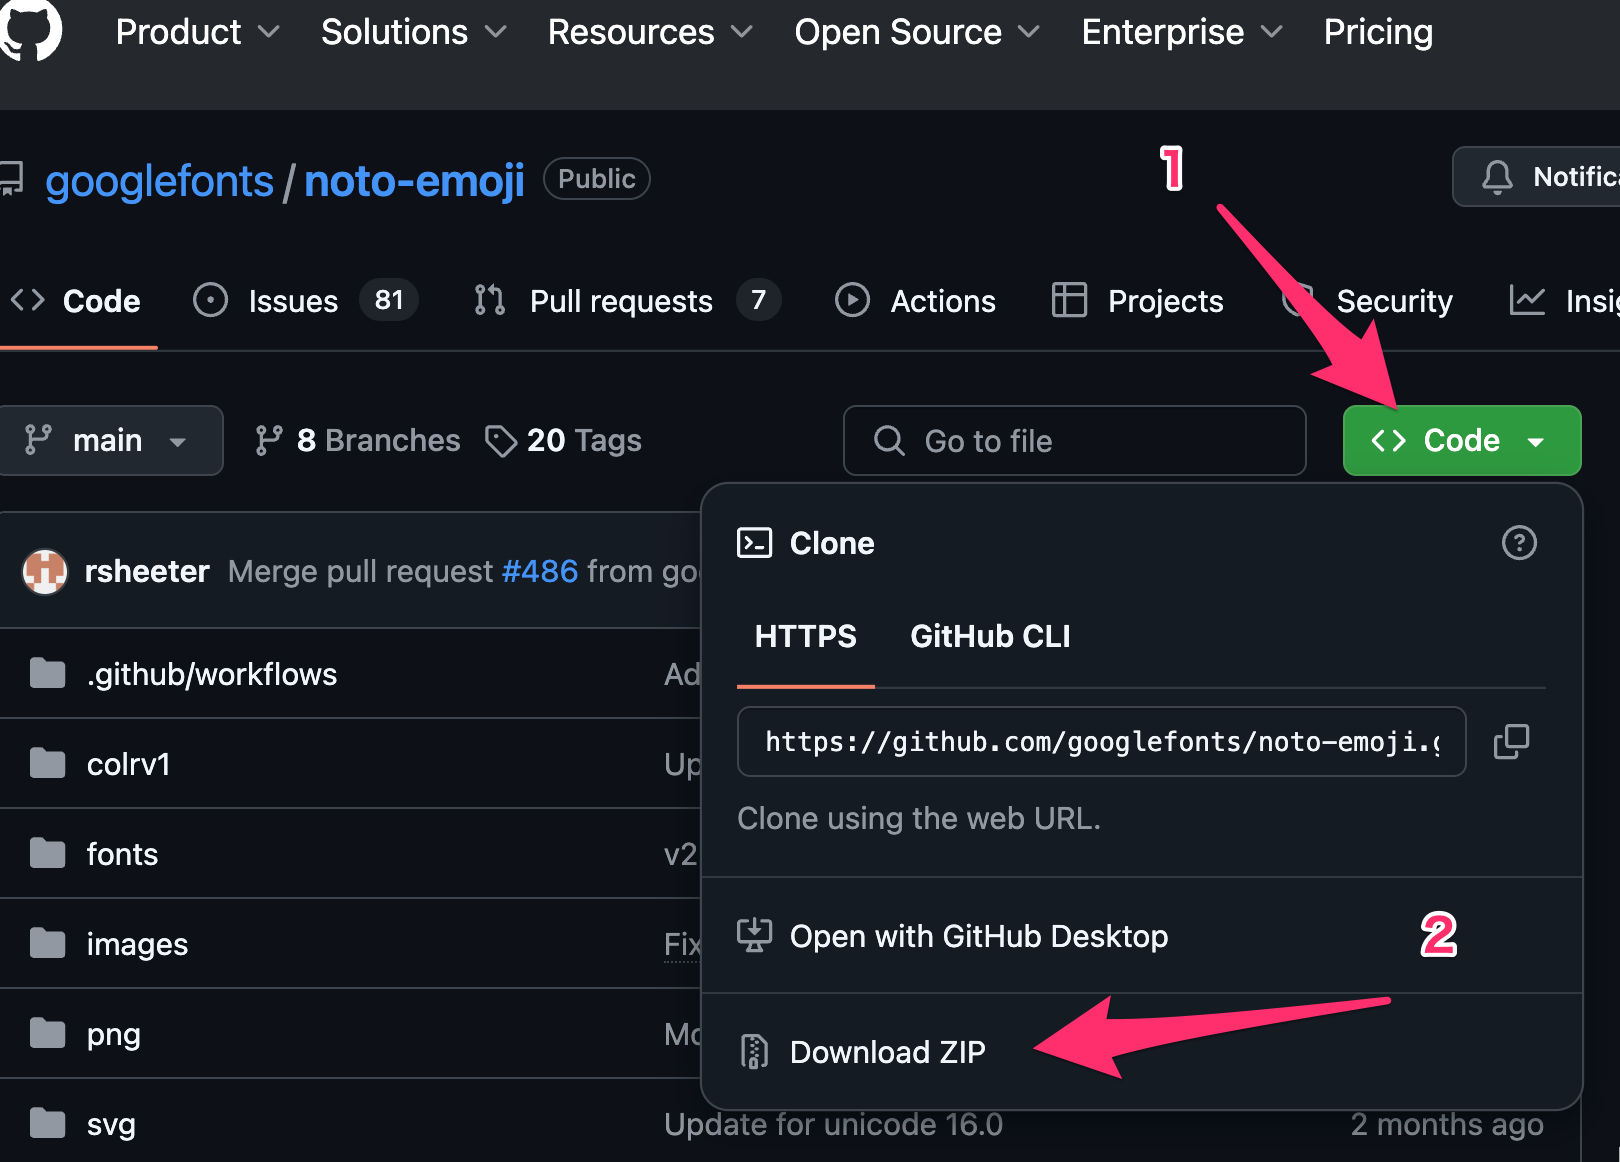Expand the Open Source menu
The height and width of the screenshot is (1162, 1620).
(x=917, y=32)
